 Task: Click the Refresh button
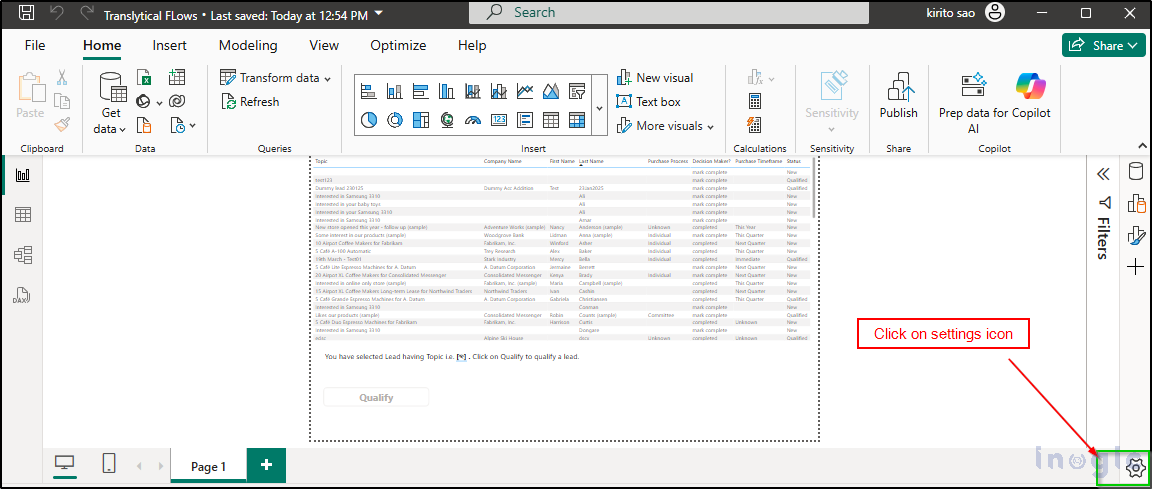(251, 102)
